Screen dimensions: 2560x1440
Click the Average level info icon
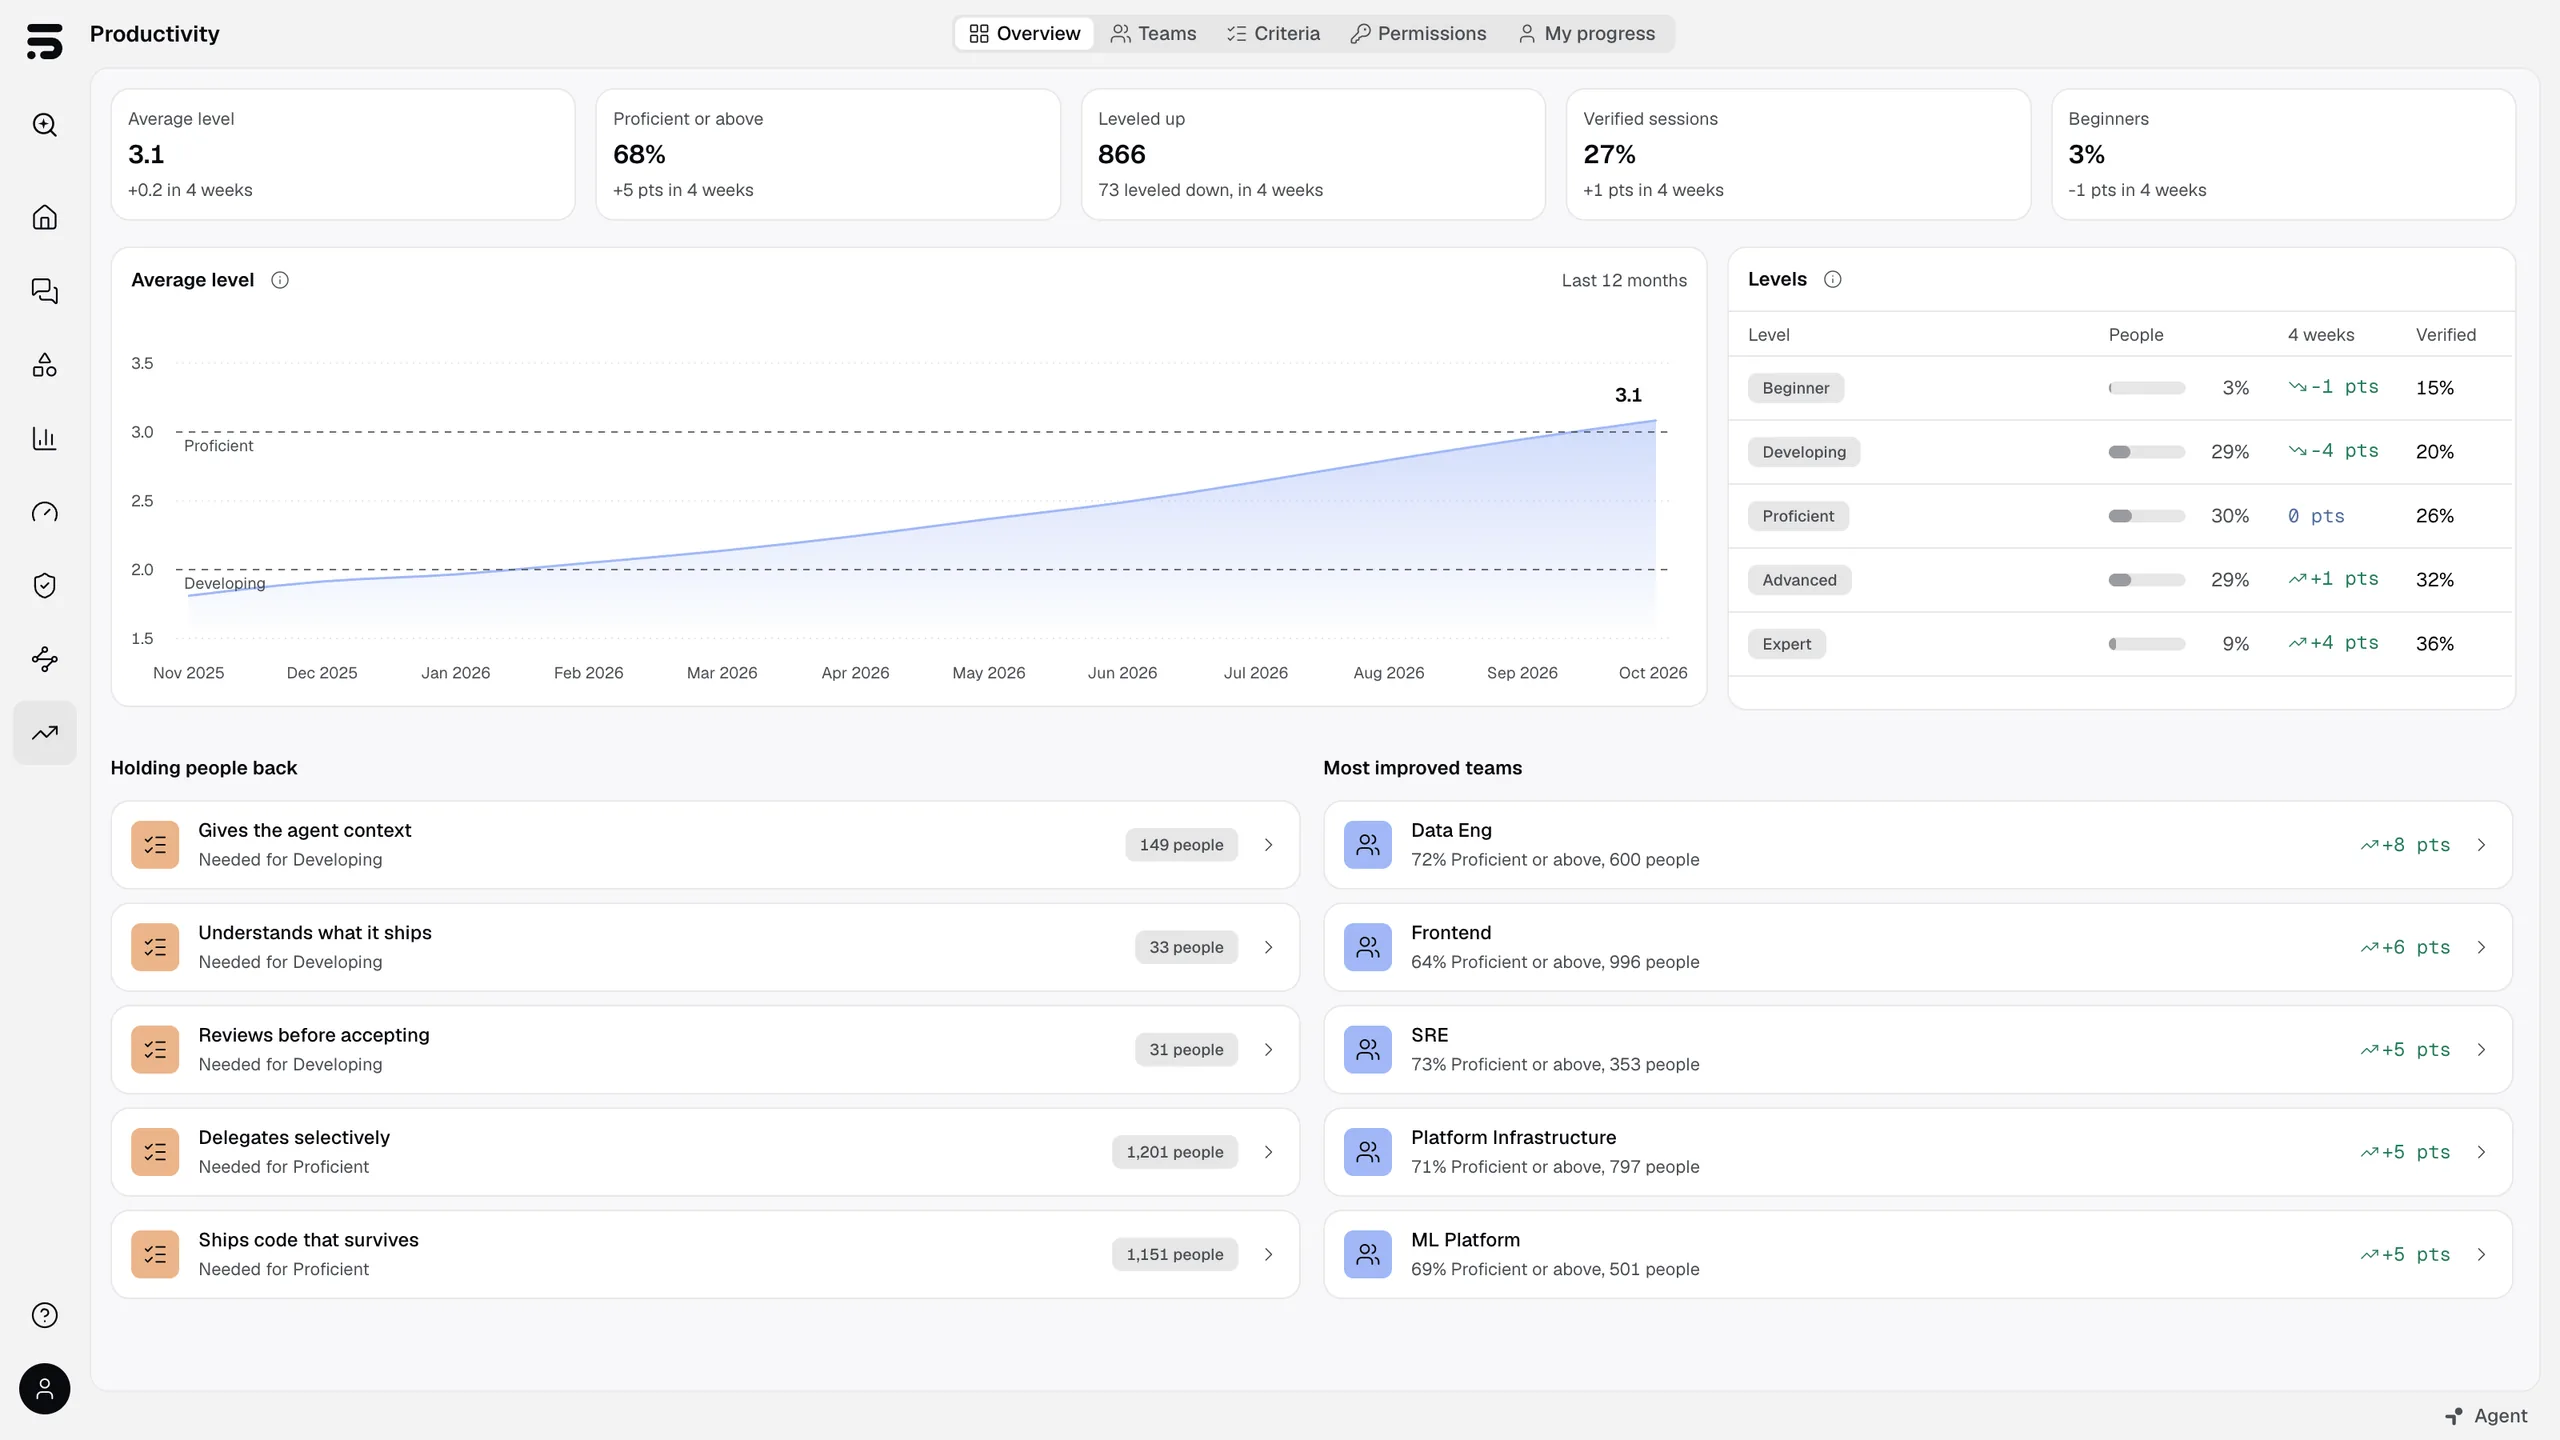(280, 280)
